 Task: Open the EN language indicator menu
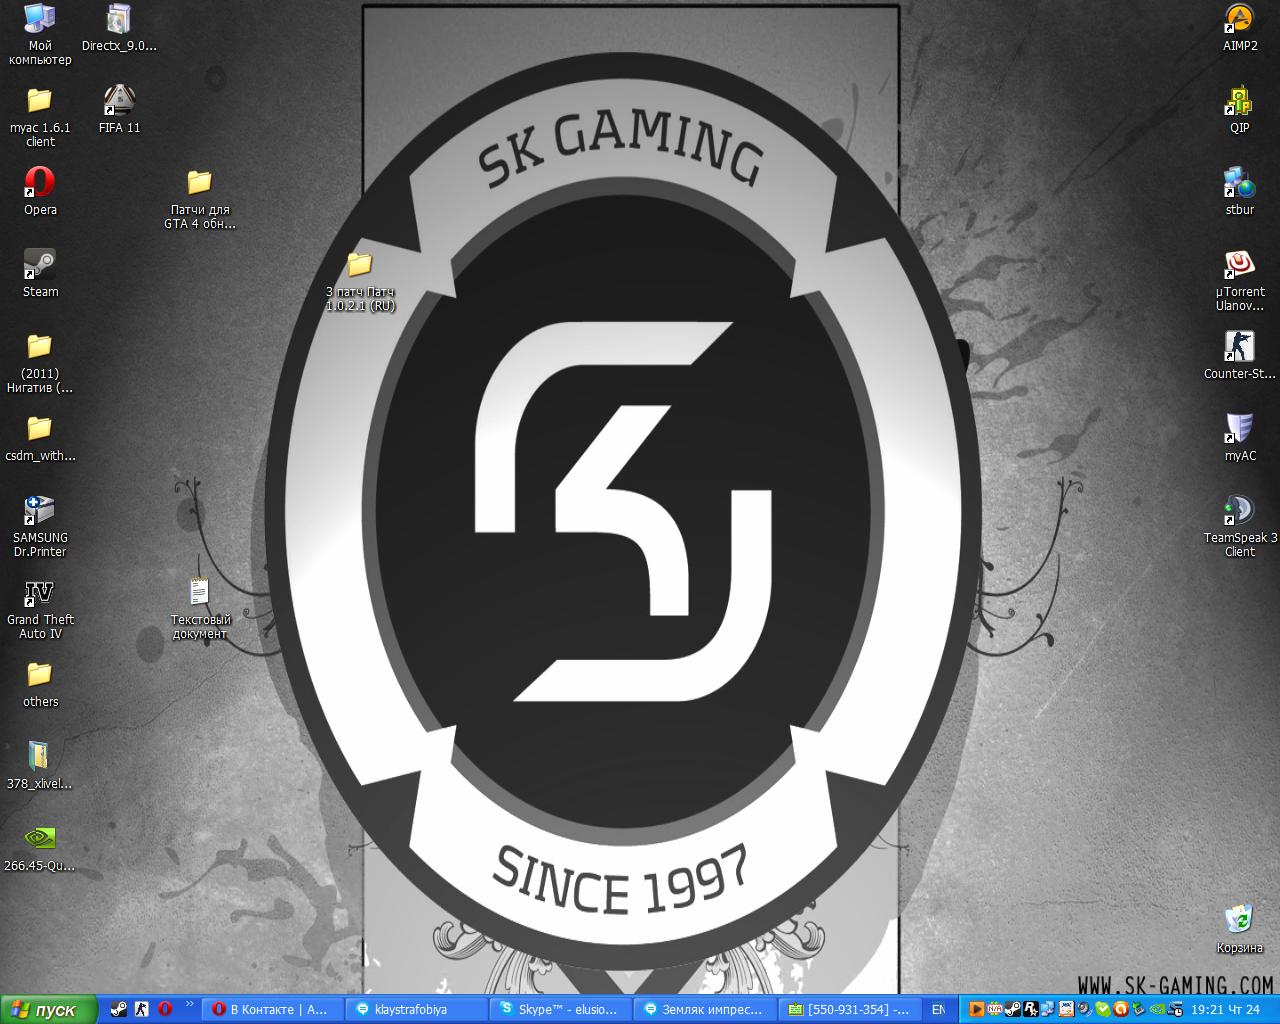[x=938, y=1010]
